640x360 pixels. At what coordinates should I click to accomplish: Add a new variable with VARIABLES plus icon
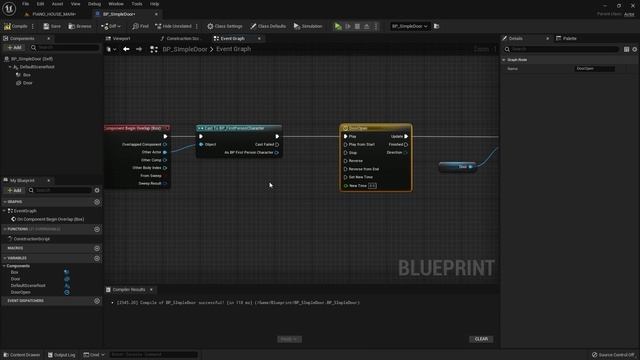pyautogui.click(x=97, y=258)
